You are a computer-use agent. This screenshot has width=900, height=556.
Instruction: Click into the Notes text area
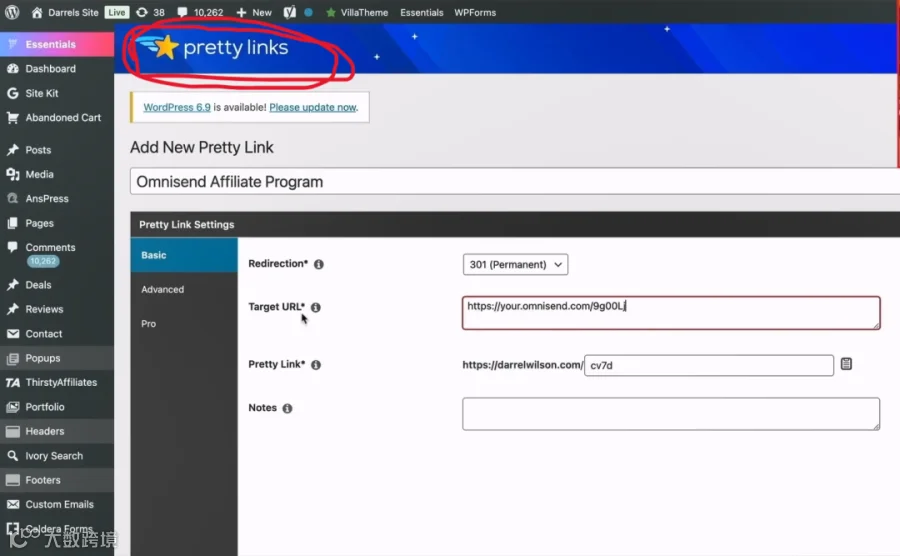click(x=671, y=414)
